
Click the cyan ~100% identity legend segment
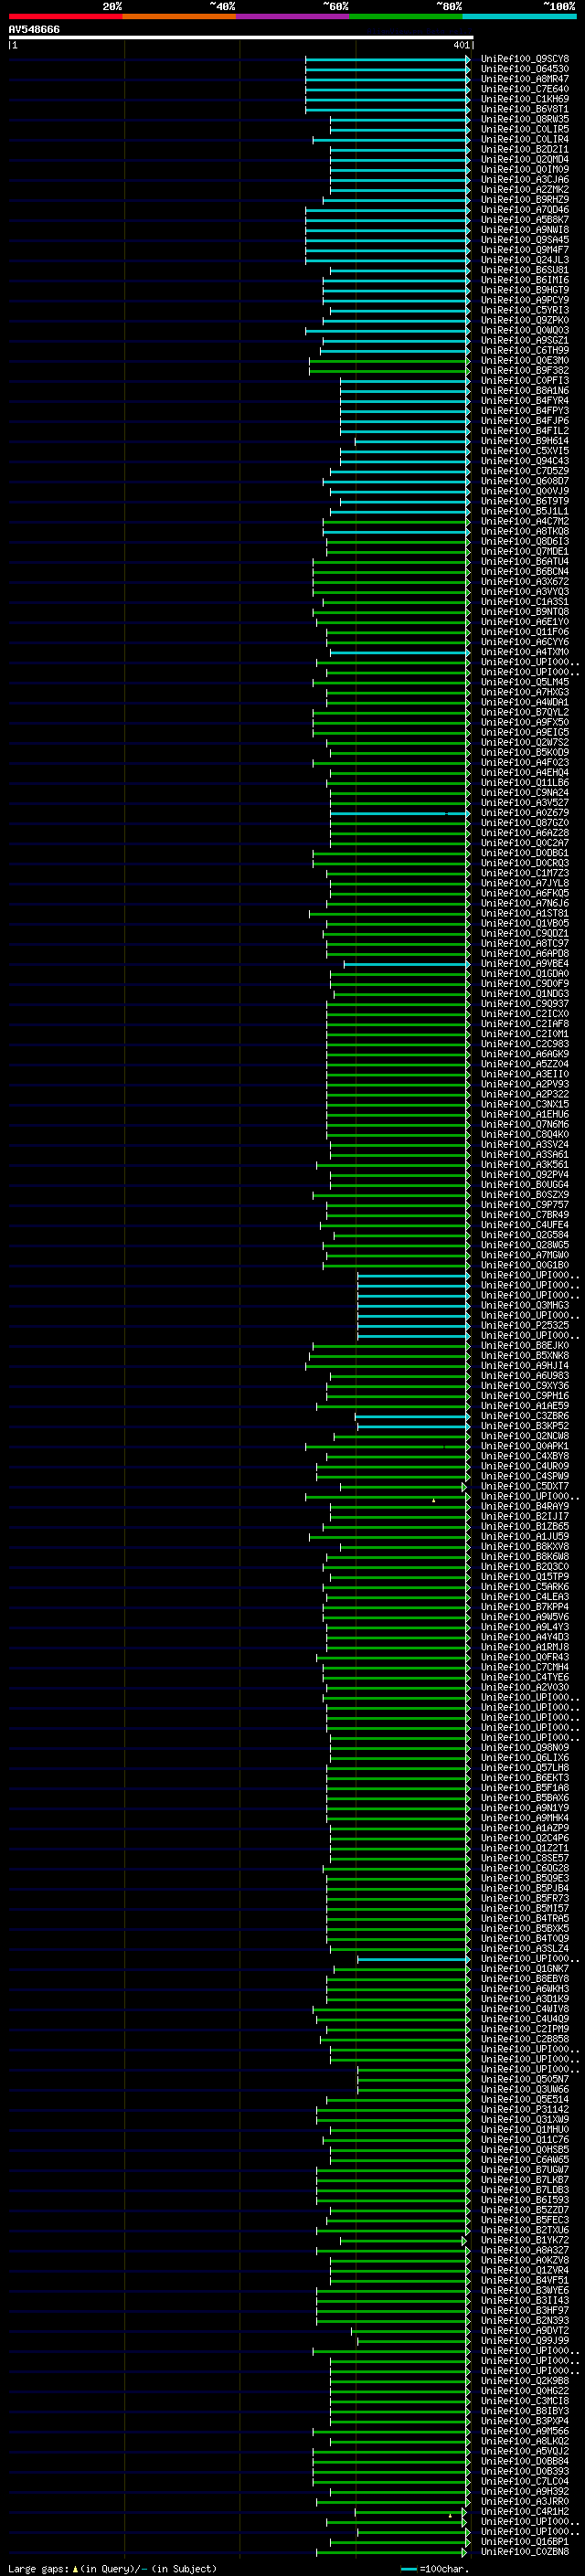click(520, 16)
